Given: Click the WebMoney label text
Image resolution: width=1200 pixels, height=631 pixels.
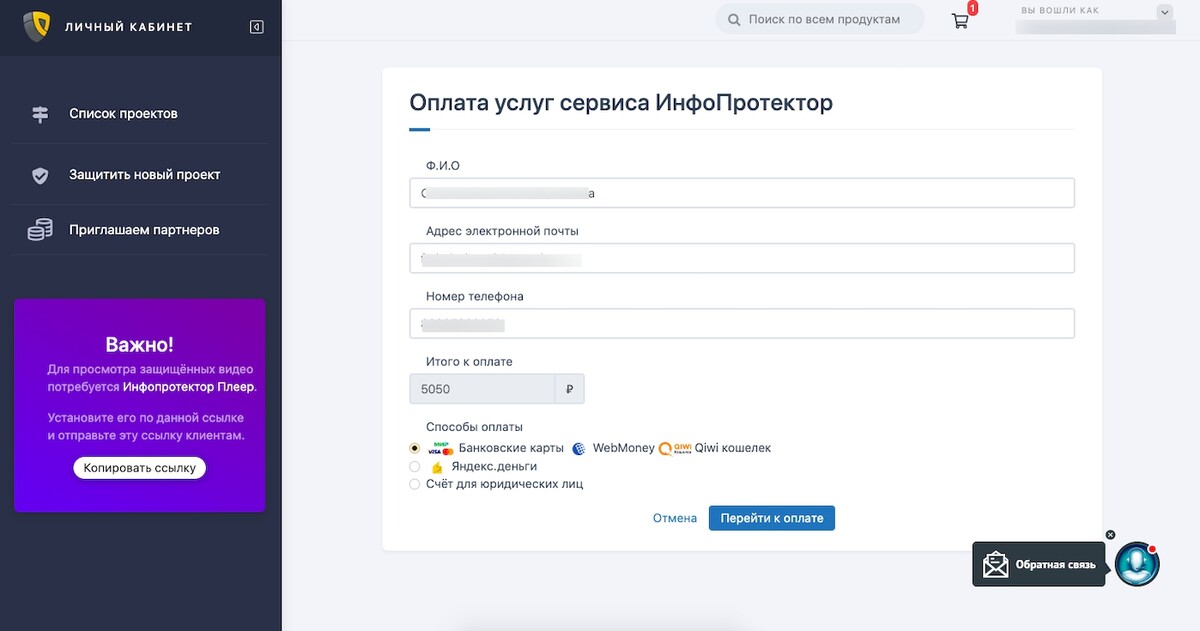Looking at the screenshot, I should tap(624, 448).
